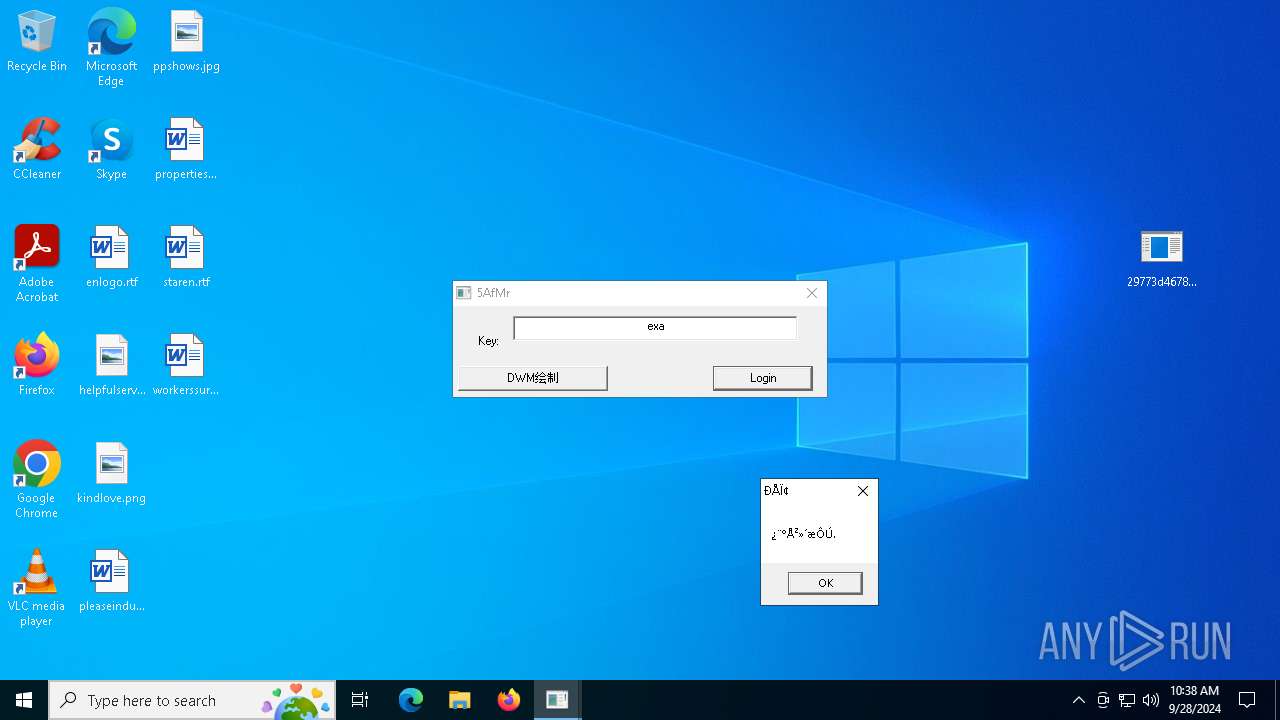
Task: Open CCleaner desktop shortcut
Action: [x=37, y=150]
